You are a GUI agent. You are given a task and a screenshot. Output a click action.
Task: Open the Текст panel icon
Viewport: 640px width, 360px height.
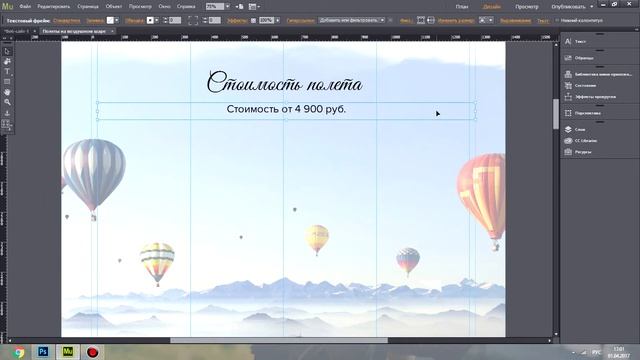click(x=568, y=41)
